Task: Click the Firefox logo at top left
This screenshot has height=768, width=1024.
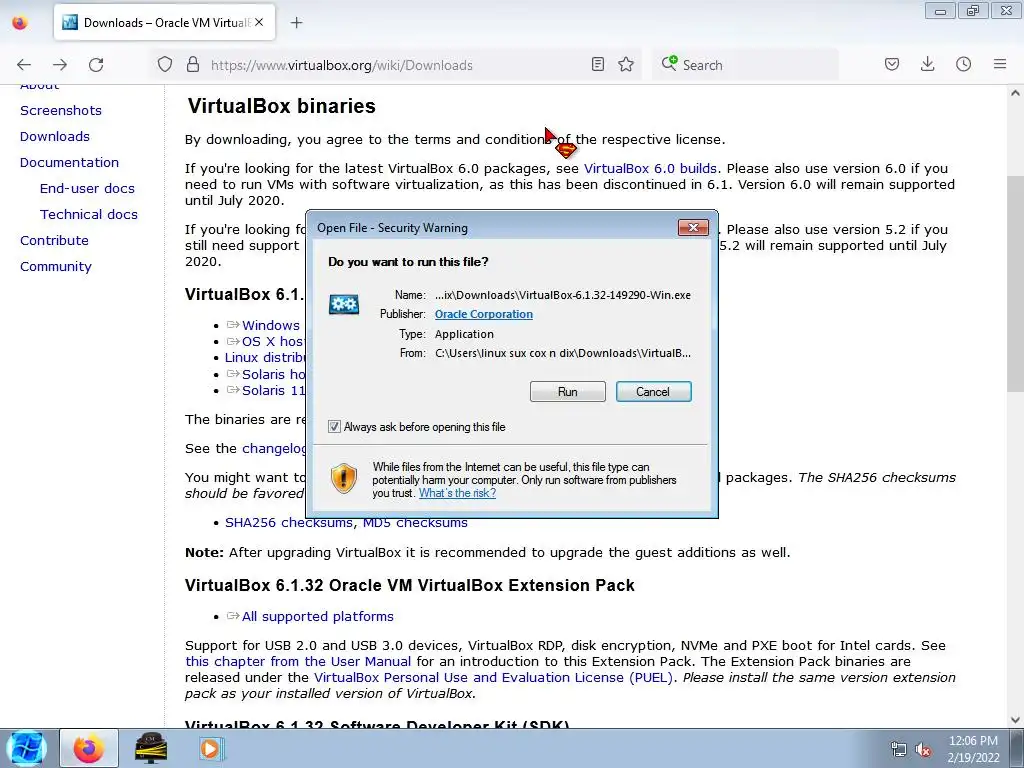Action: click(20, 22)
